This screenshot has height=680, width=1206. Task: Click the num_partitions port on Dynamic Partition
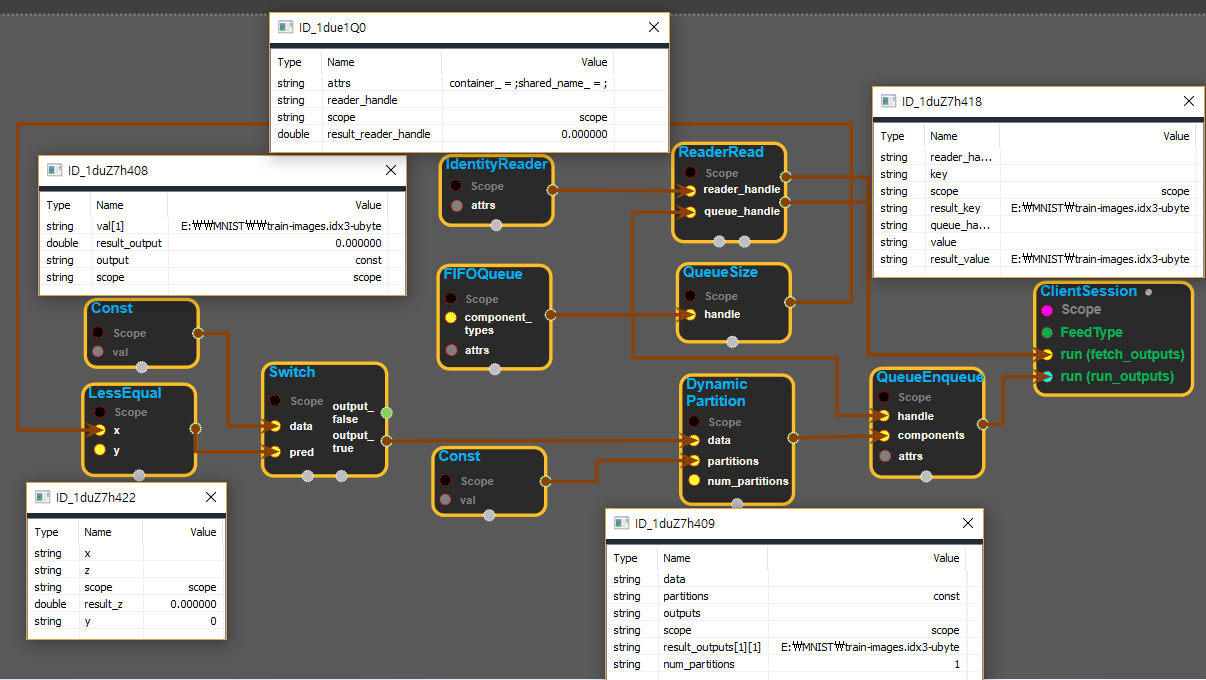coord(694,481)
